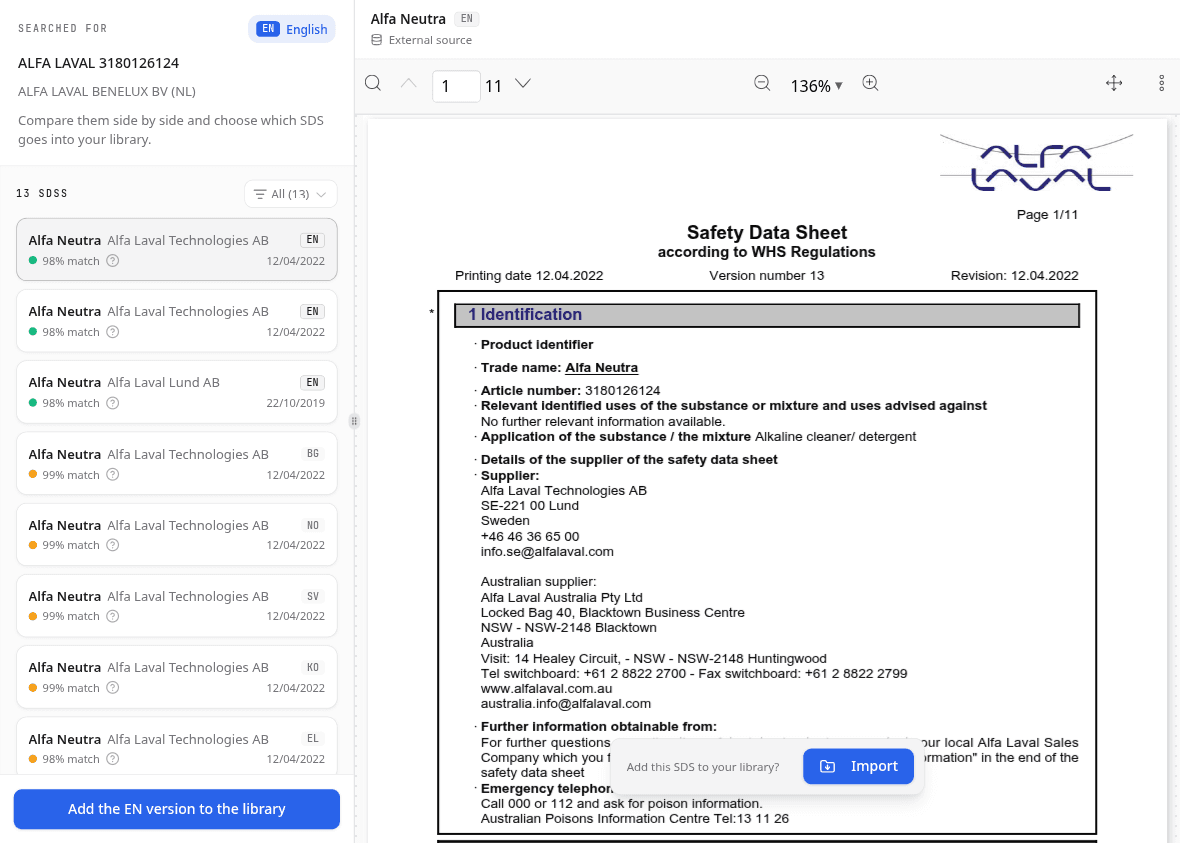Click the Alfa Laval logo in the document
1180x843 pixels.
coord(1037,163)
